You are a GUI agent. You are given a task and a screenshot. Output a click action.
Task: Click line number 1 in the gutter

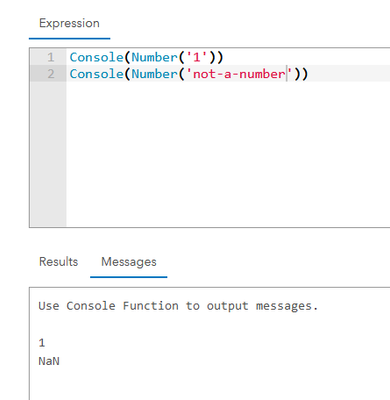(51, 57)
